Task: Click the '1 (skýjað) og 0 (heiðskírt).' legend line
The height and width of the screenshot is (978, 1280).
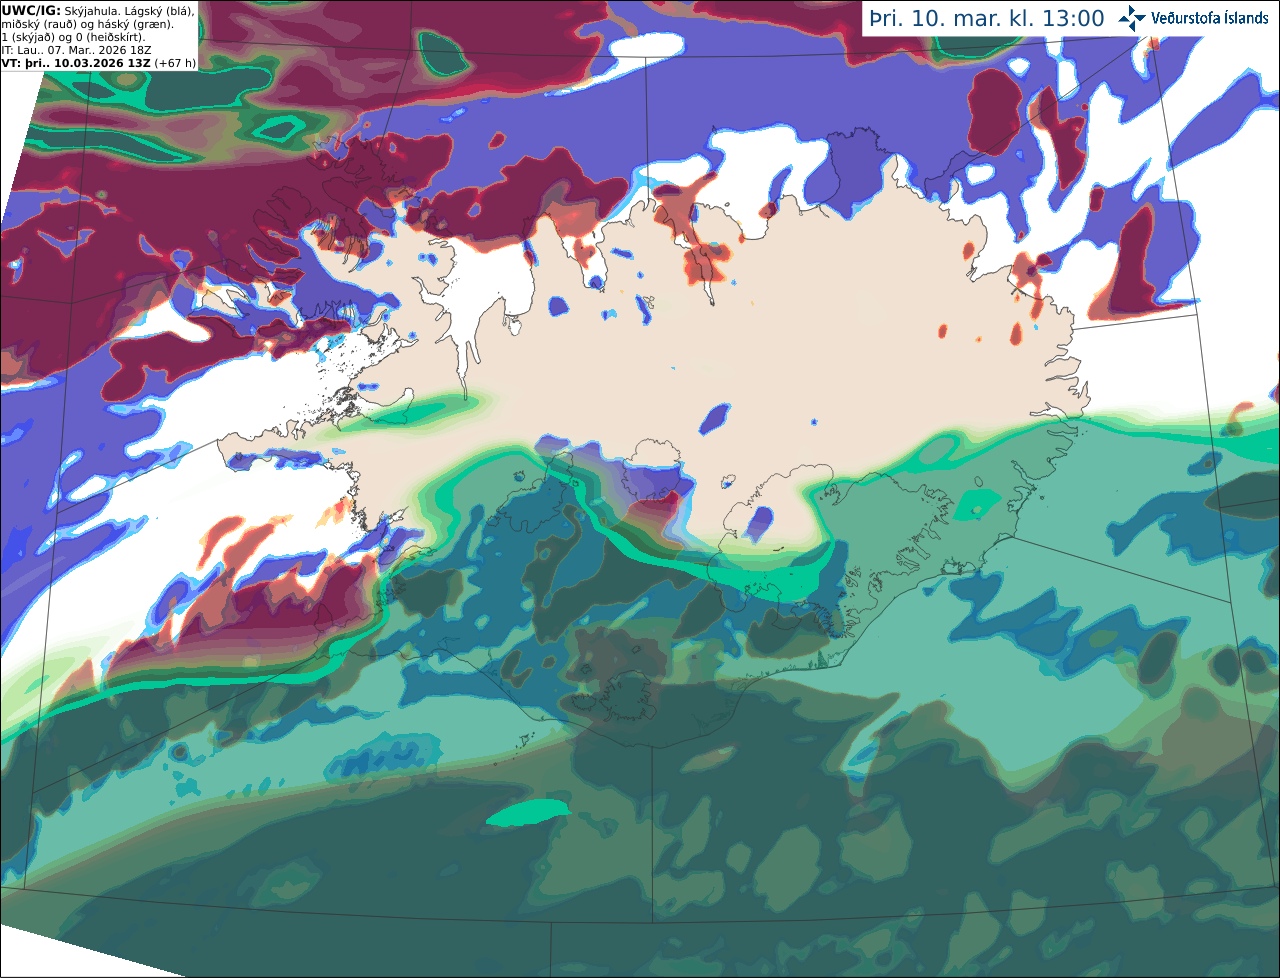Action: click(x=74, y=37)
